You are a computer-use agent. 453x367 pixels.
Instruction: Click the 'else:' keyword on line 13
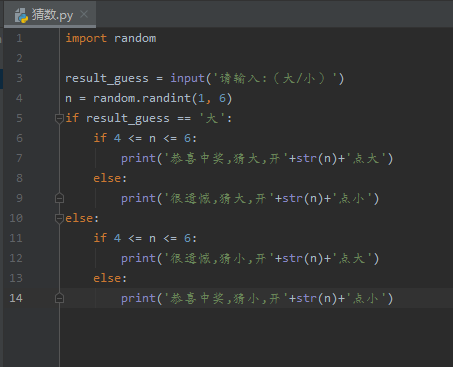click(110, 278)
